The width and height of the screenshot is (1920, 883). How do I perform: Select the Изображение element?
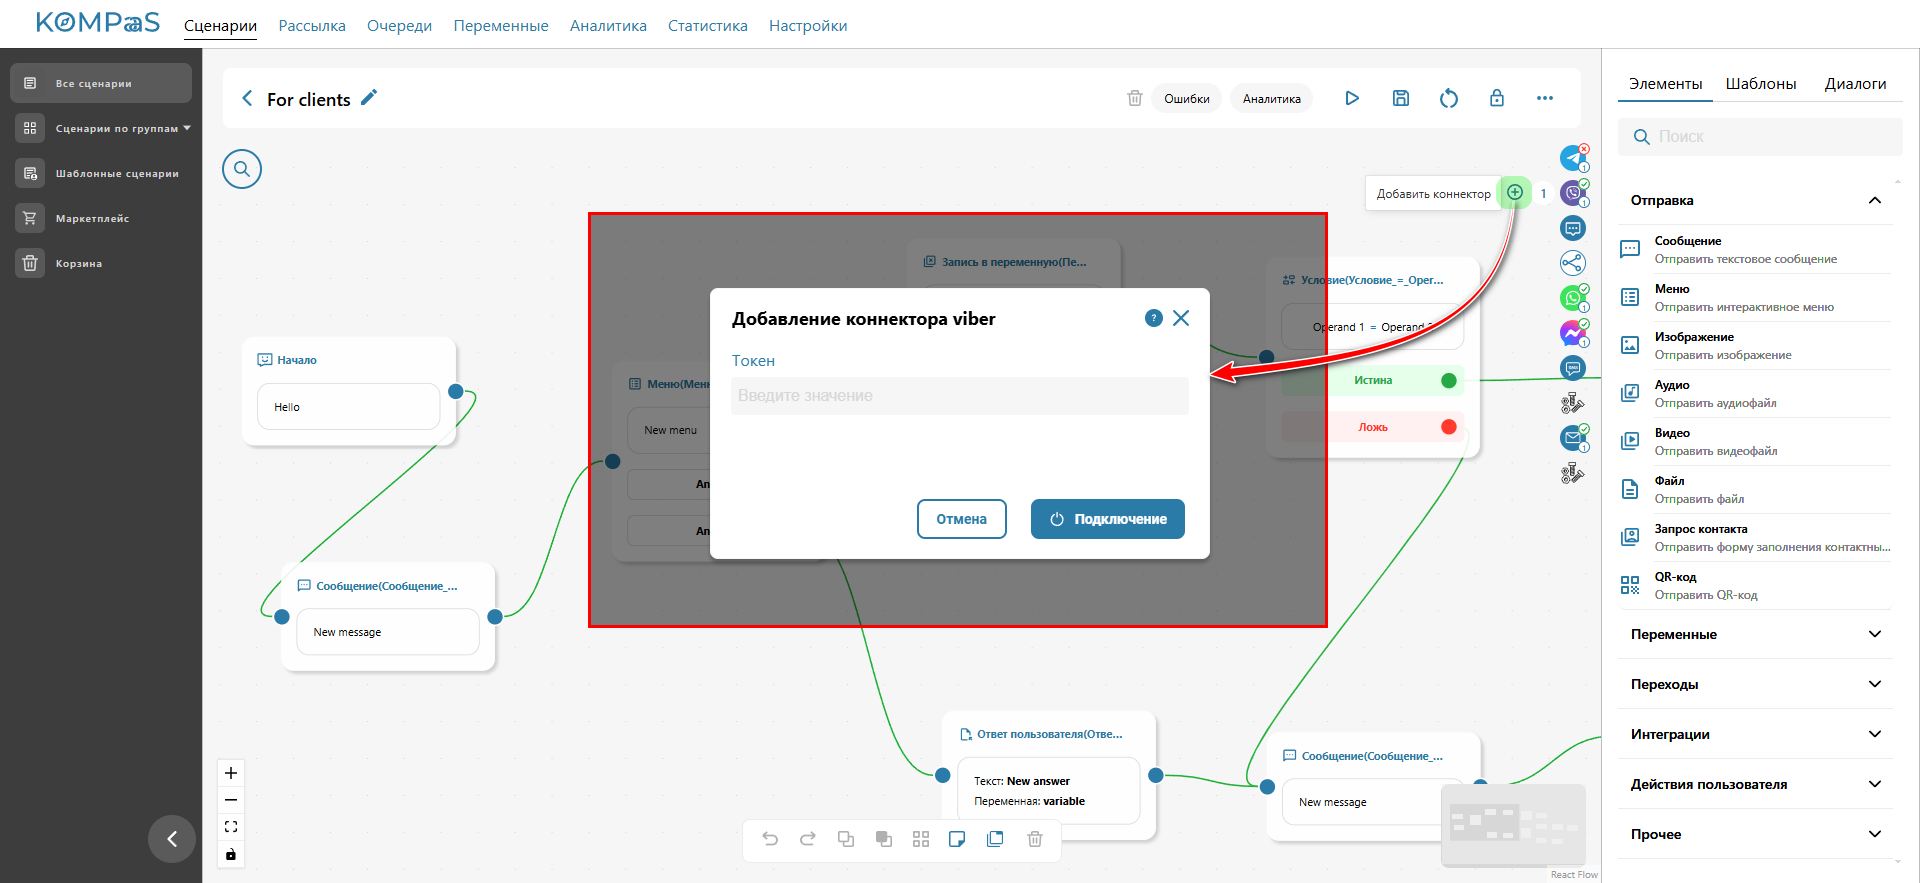point(1755,346)
